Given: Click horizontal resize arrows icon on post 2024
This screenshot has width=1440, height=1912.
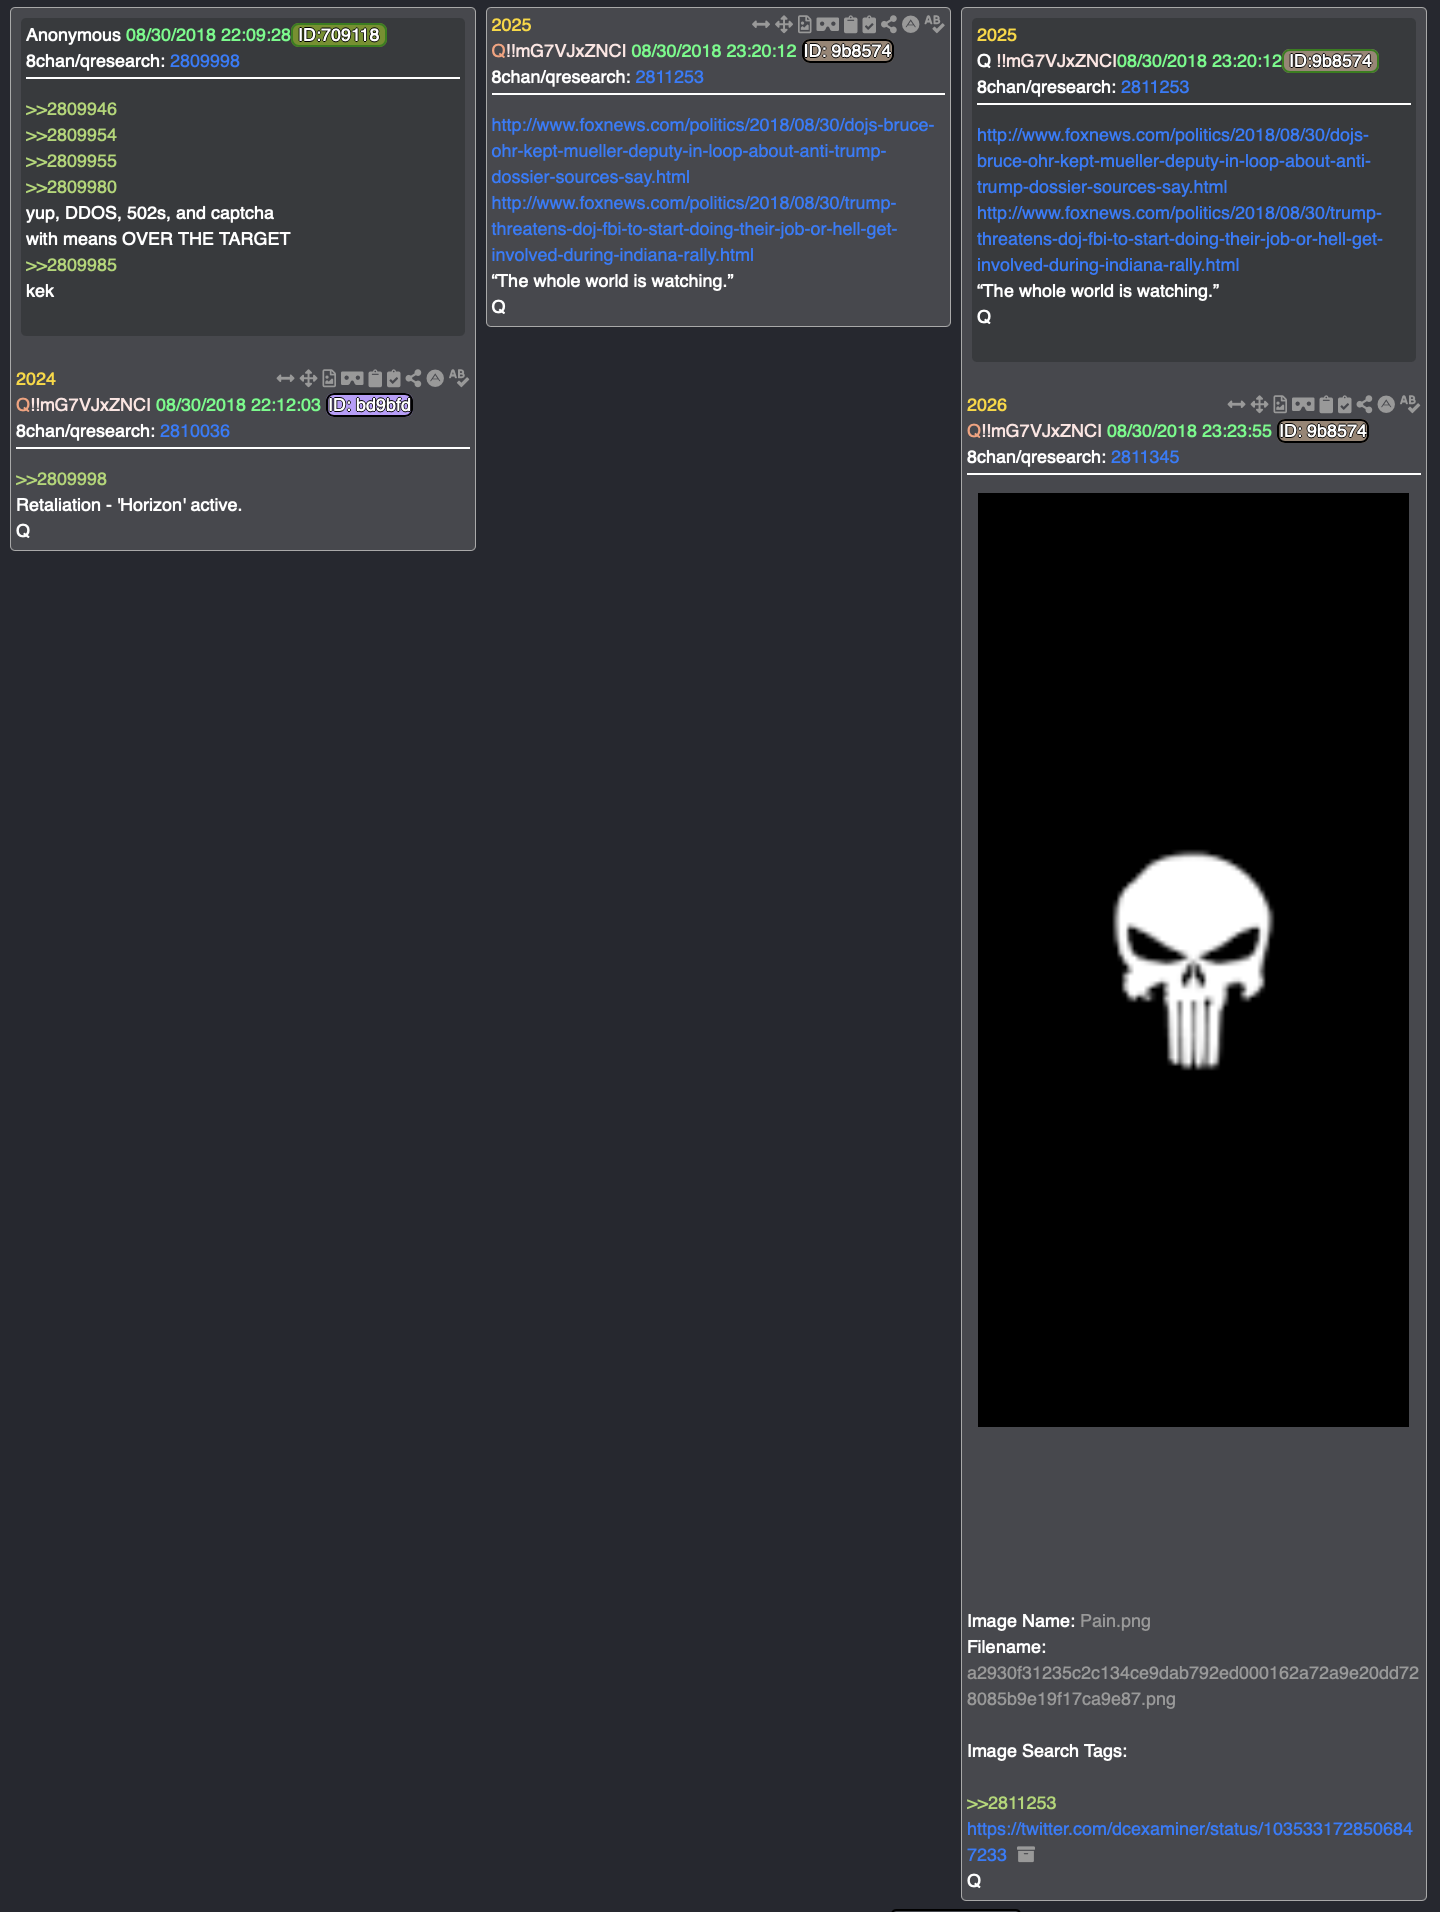Looking at the screenshot, I should pyautogui.click(x=285, y=378).
